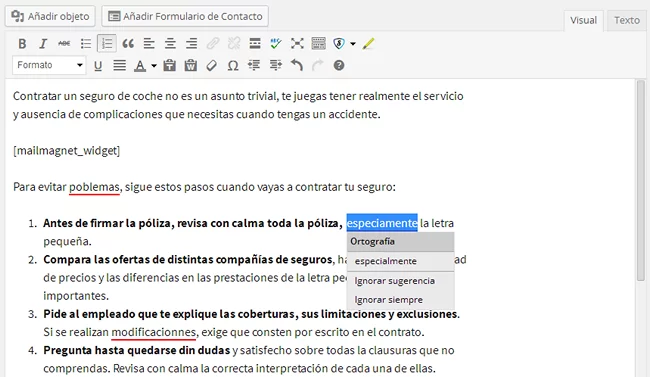This screenshot has height=377, width=650.
Task: Click the yellow highlighter pencil icon
Action: coord(368,44)
